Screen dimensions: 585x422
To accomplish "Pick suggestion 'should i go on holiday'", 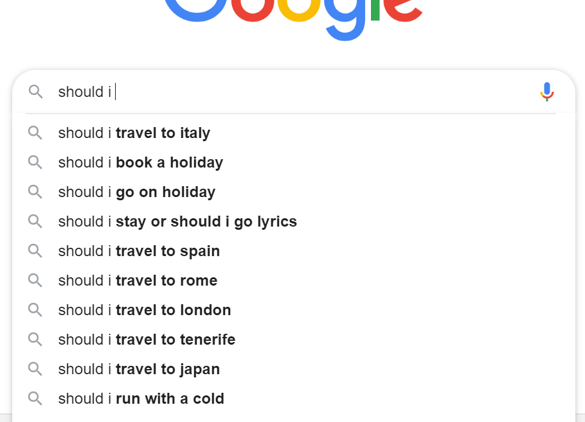I will [294, 192].
